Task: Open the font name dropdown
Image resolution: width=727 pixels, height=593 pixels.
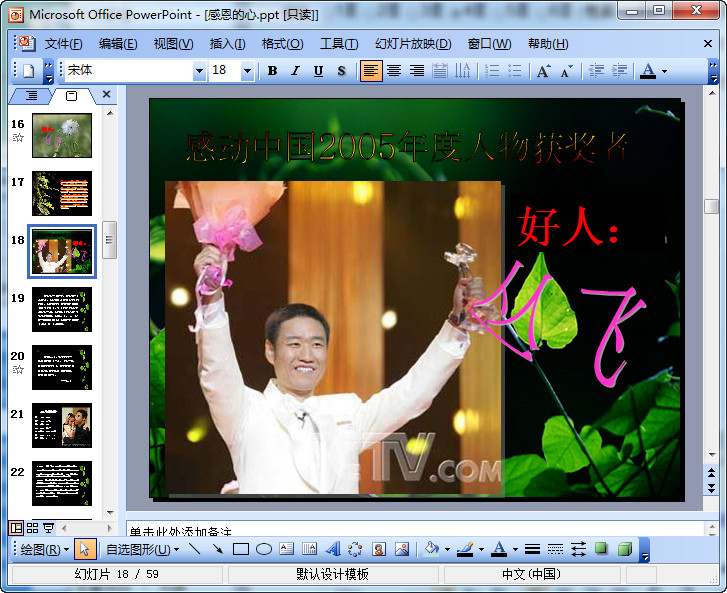Action: [x=199, y=71]
